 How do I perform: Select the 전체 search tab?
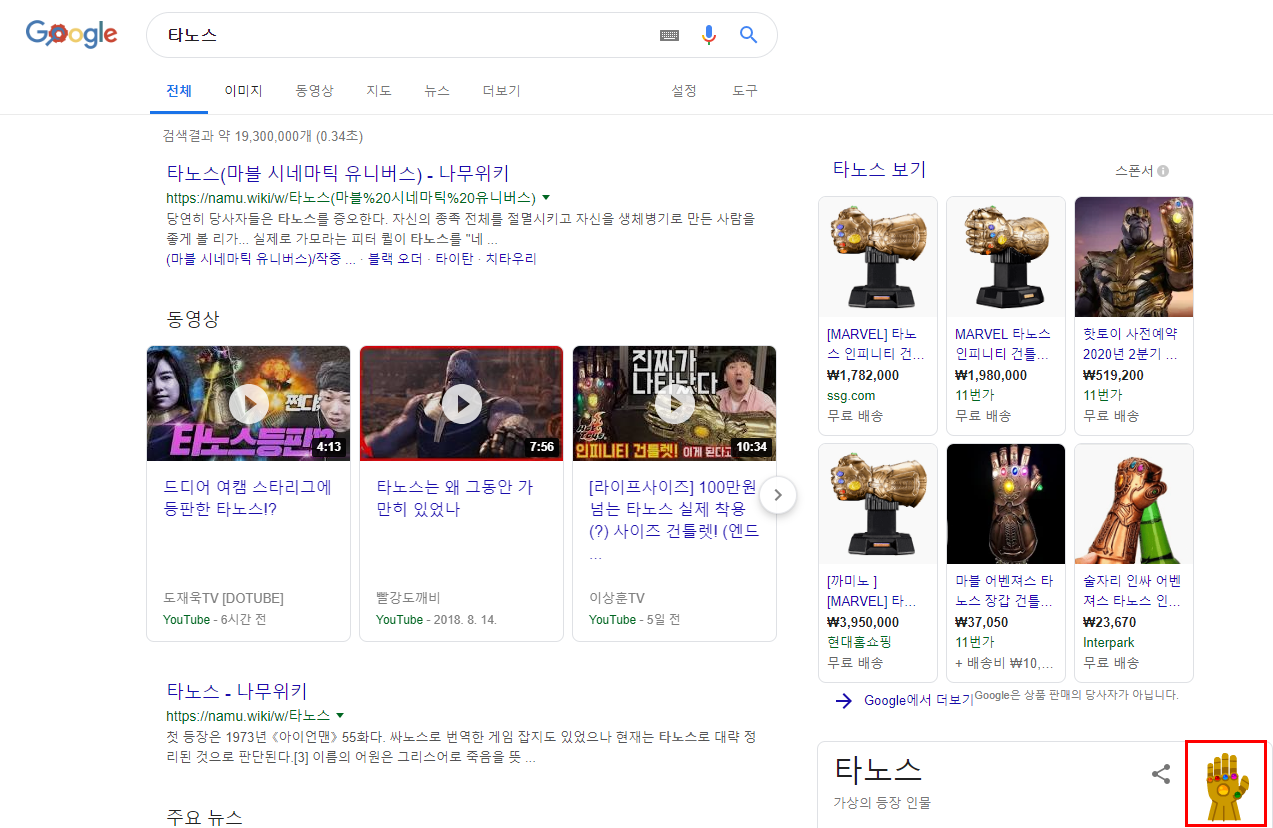click(179, 91)
